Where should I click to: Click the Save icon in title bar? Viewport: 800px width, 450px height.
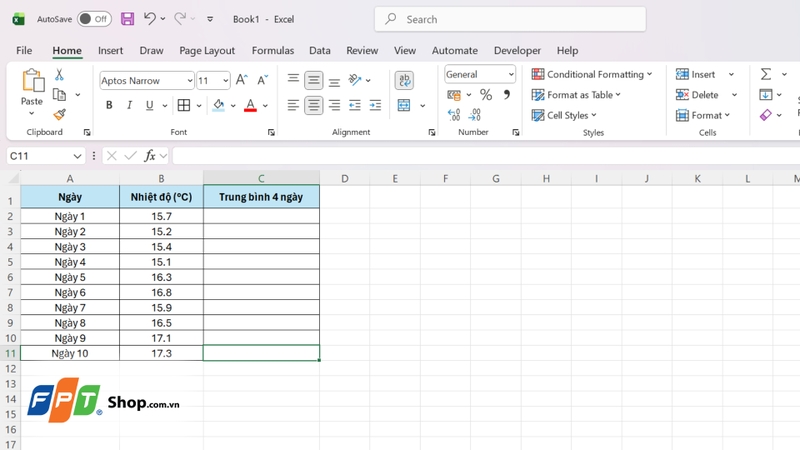point(127,19)
